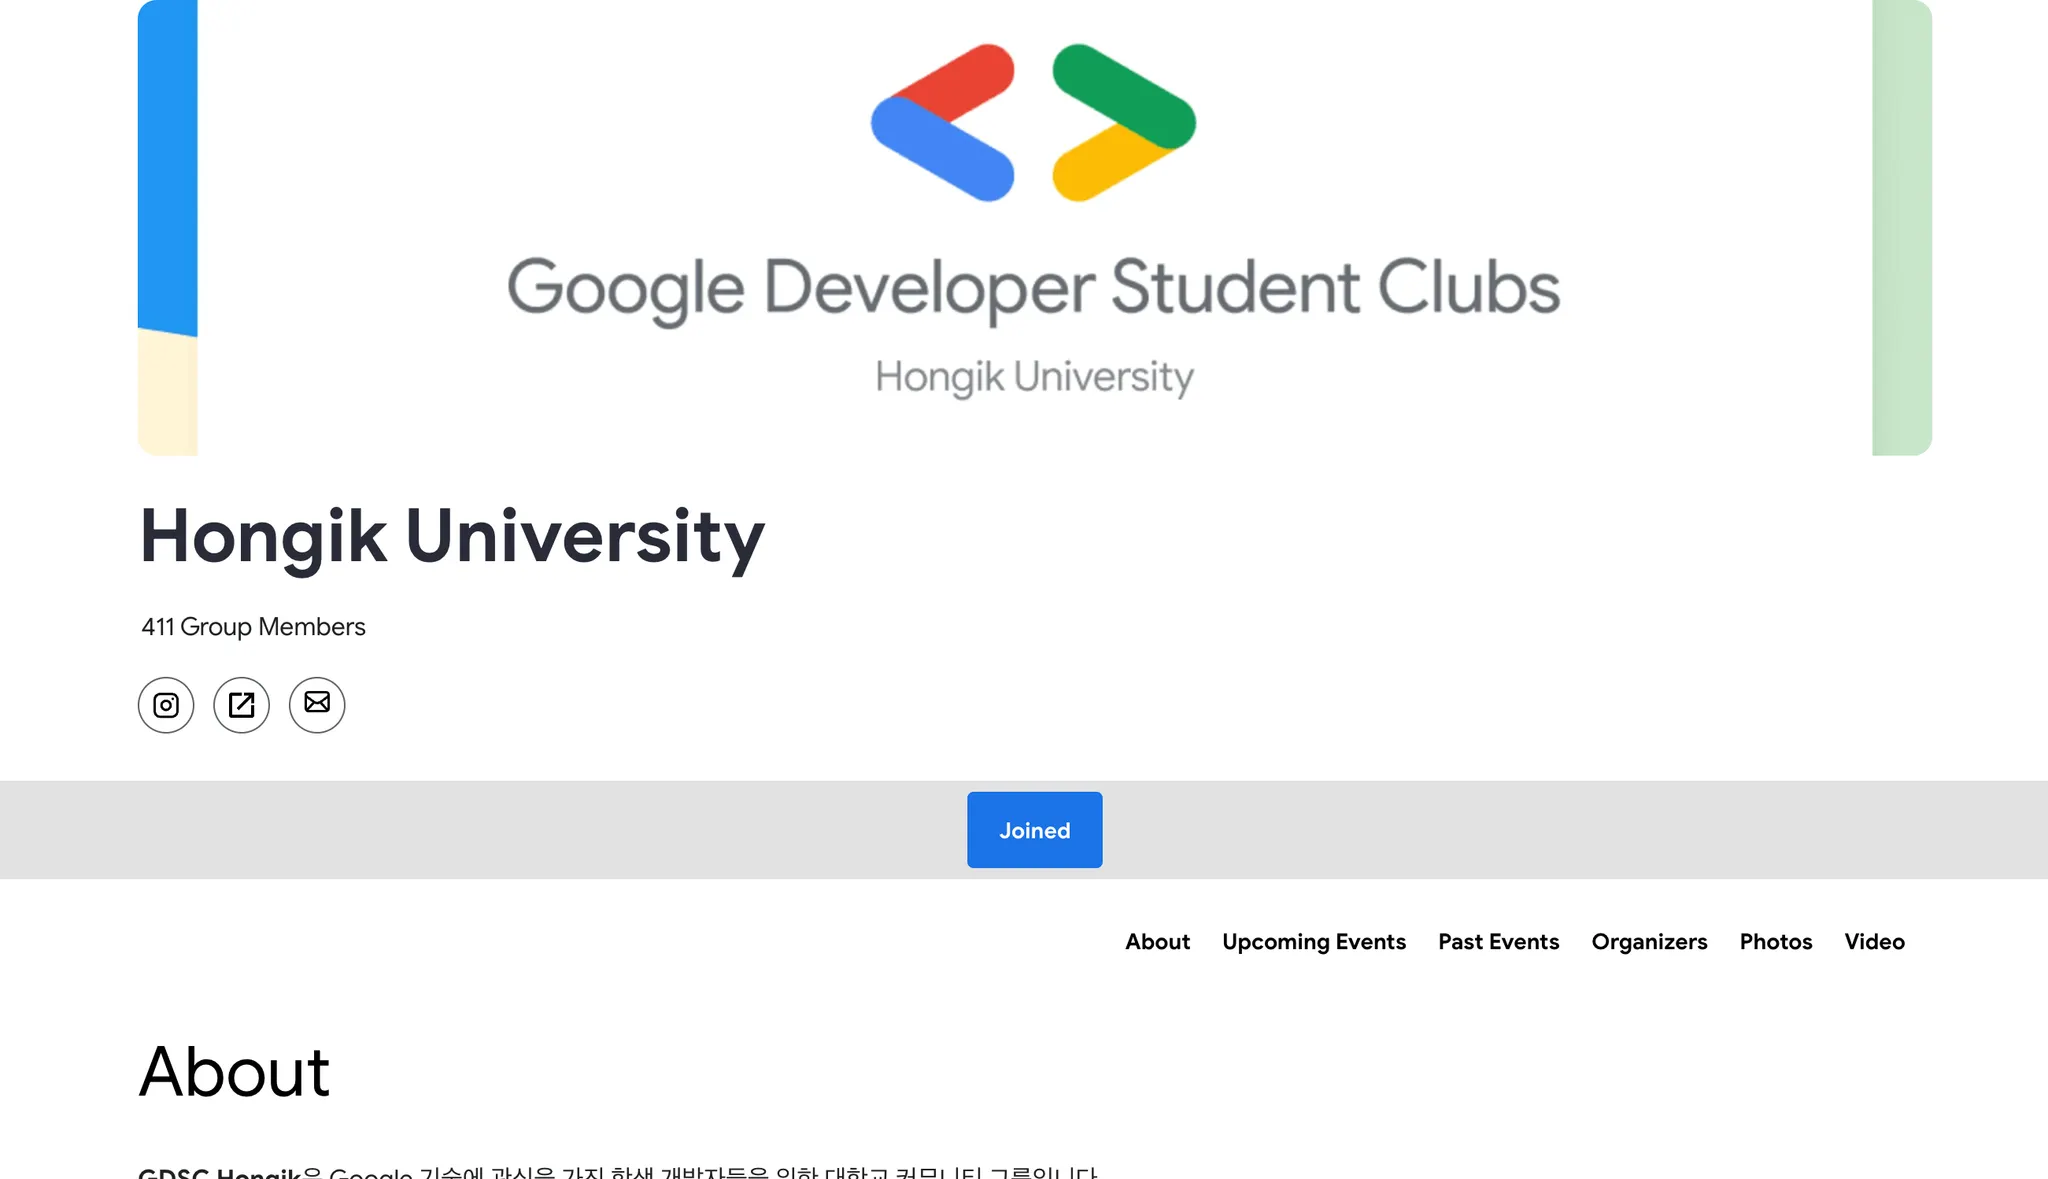Click the bold GDSC Hongik description text
Viewport: 2048px width, 1179px height.
pyautogui.click(x=219, y=1172)
